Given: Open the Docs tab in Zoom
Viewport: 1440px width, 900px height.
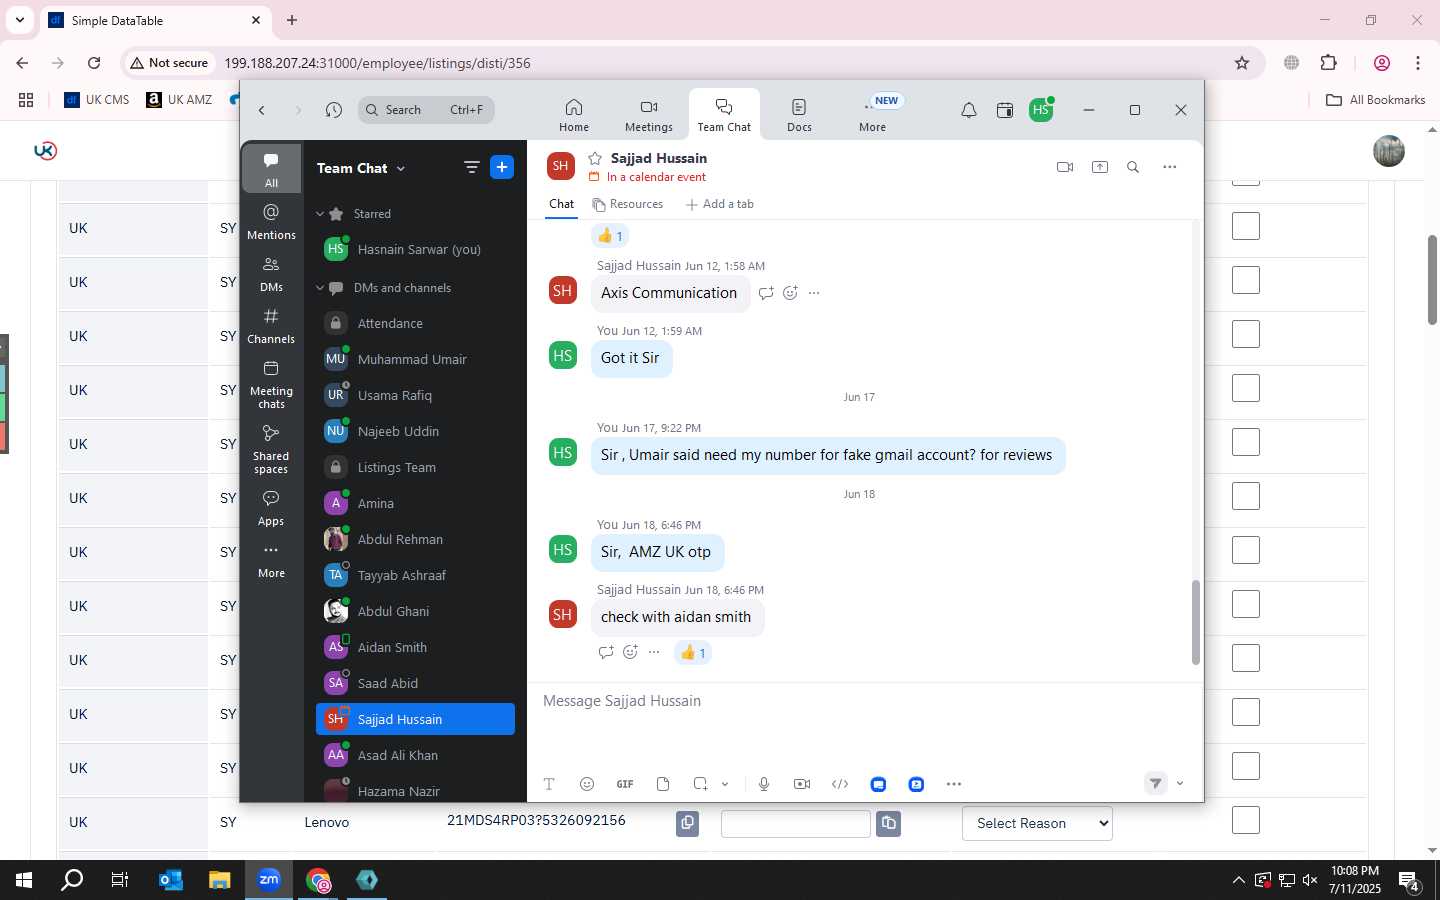Looking at the screenshot, I should point(799,115).
